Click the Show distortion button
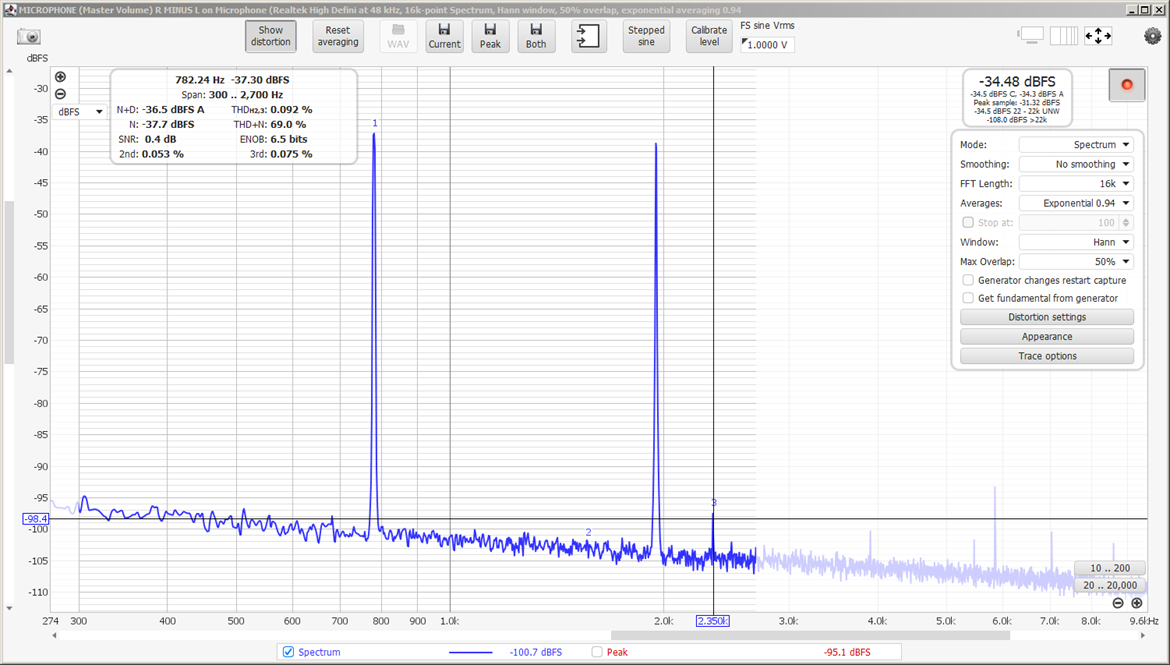This screenshot has height=665, width=1170. [270, 36]
